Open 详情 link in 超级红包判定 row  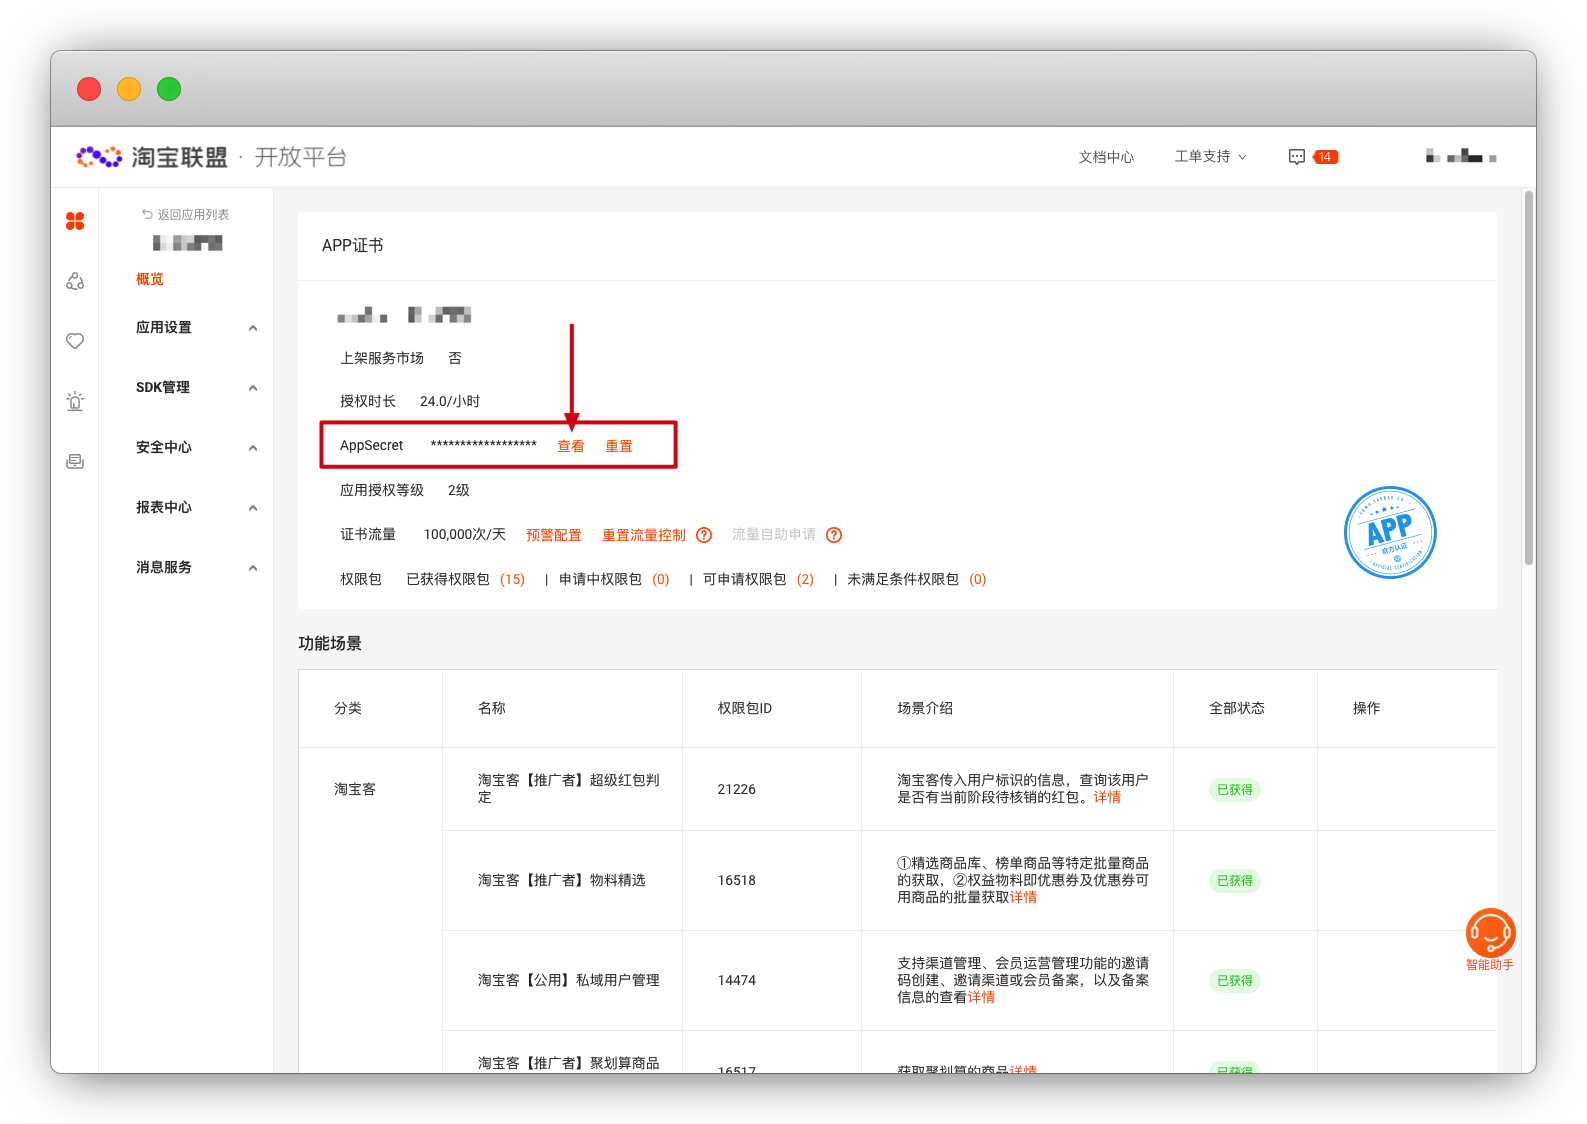pos(1107,797)
